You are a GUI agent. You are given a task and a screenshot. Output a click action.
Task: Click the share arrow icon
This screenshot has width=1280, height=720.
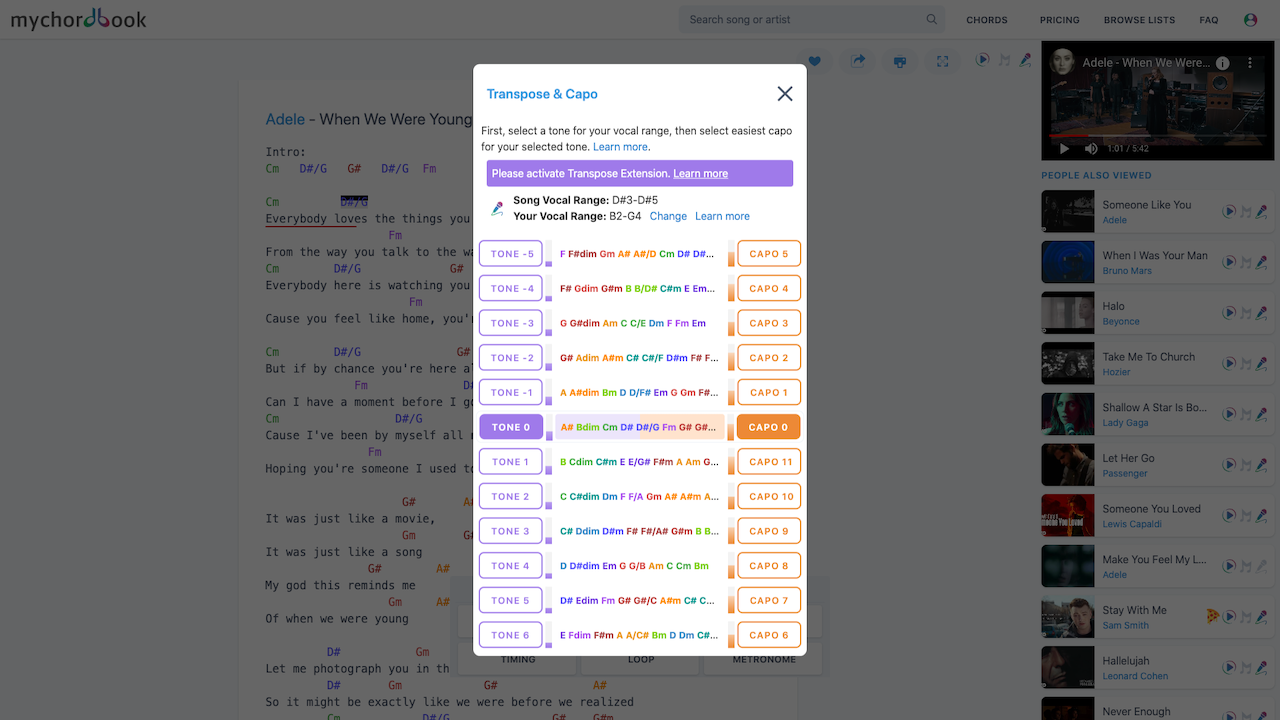pyautogui.click(x=858, y=61)
